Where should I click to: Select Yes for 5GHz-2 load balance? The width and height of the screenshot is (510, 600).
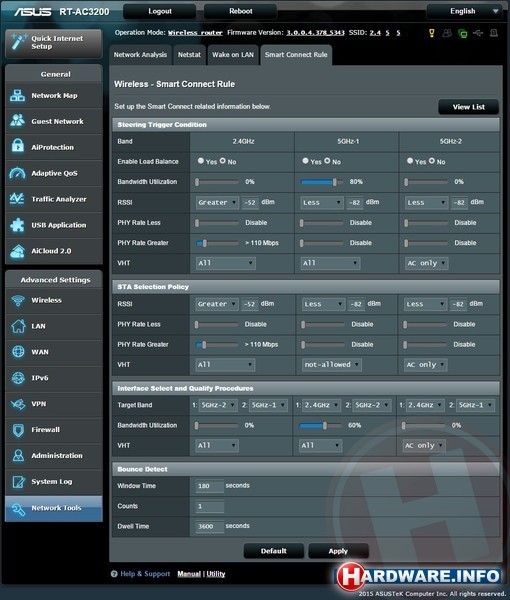point(410,161)
